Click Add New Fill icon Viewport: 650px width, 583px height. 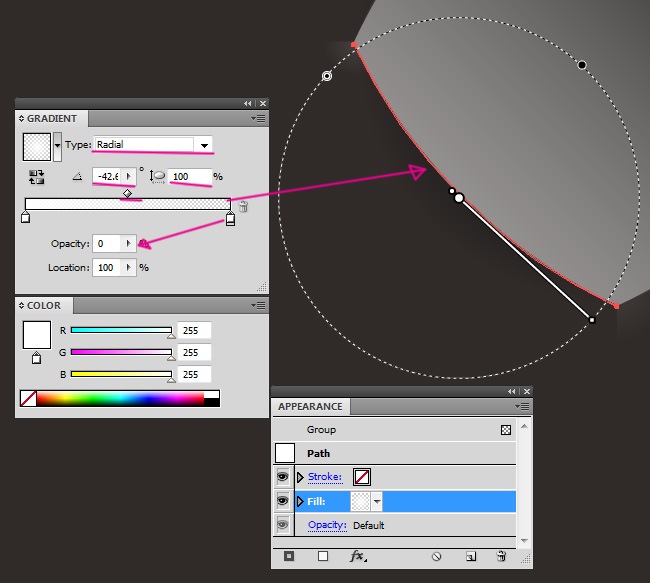coord(323,556)
